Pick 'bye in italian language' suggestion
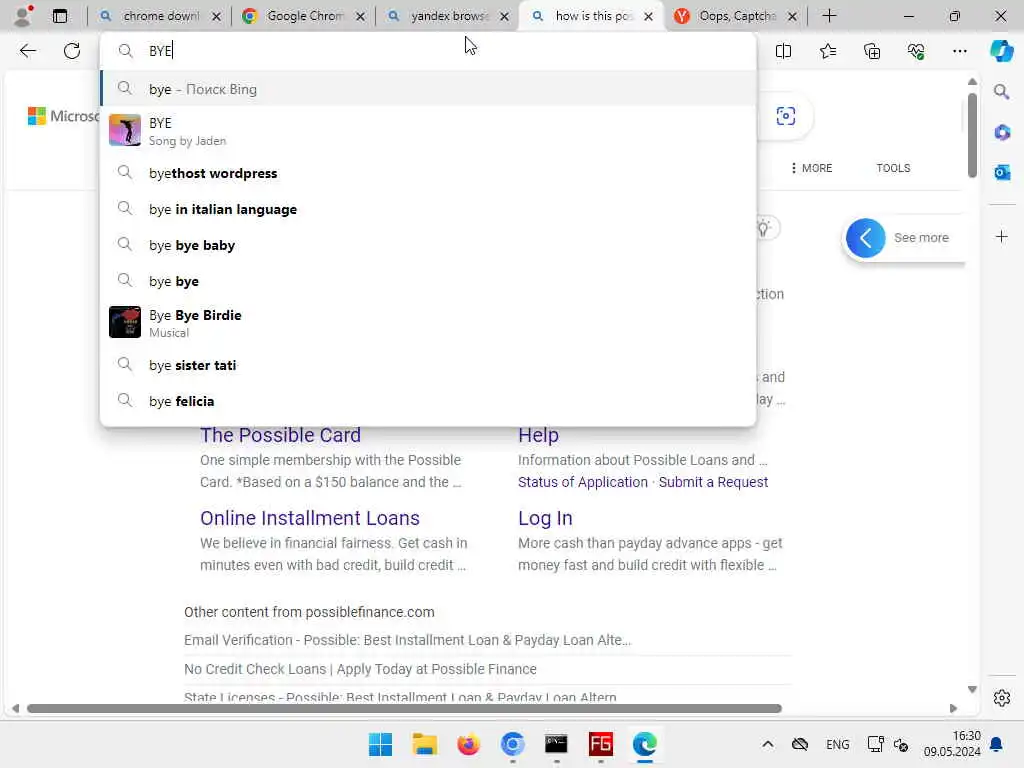Image resolution: width=1024 pixels, height=768 pixels. (428, 209)
